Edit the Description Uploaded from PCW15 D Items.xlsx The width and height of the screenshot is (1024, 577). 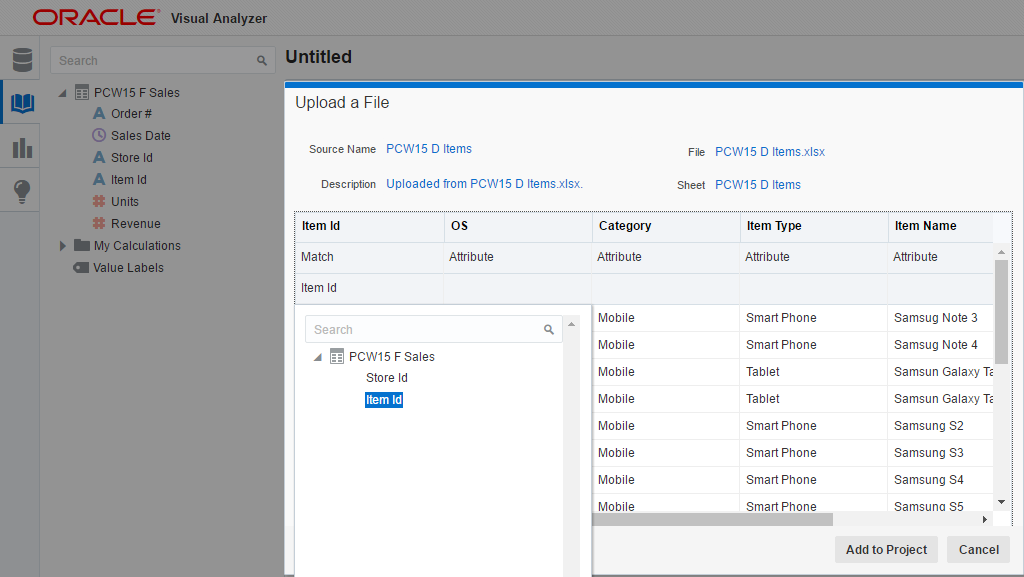coord(485,184)
